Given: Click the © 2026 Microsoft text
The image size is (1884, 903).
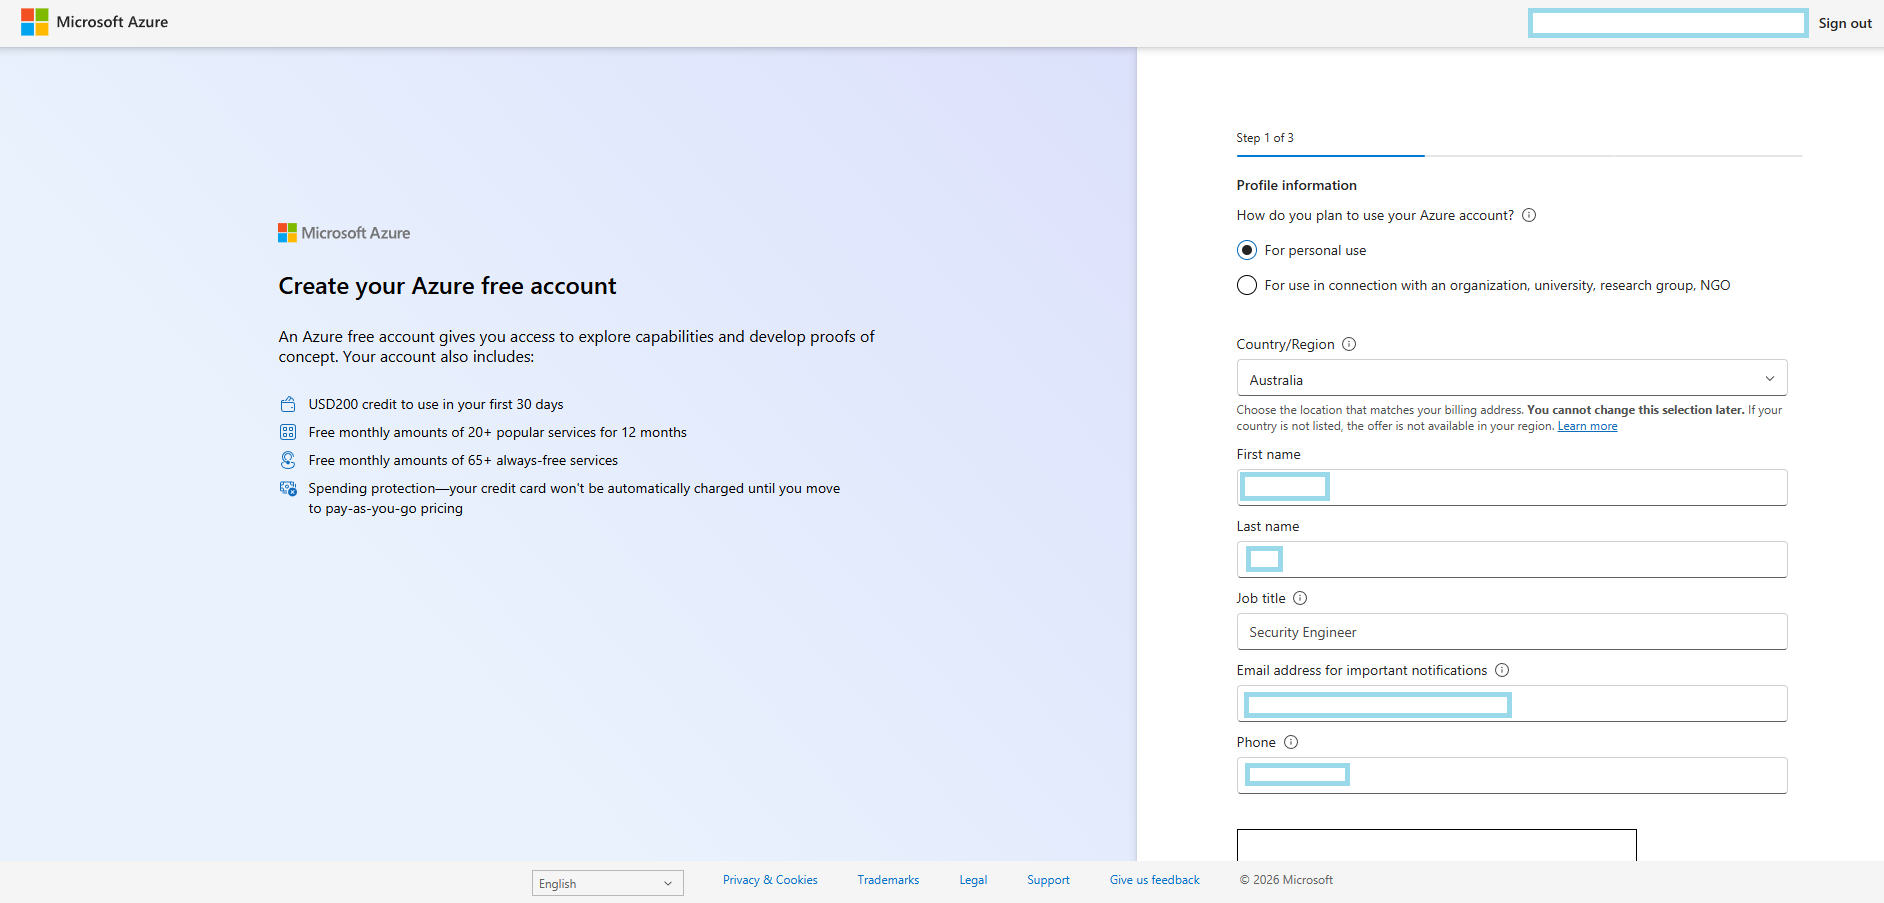Looking at the screenshot, I should [1286, 880].
